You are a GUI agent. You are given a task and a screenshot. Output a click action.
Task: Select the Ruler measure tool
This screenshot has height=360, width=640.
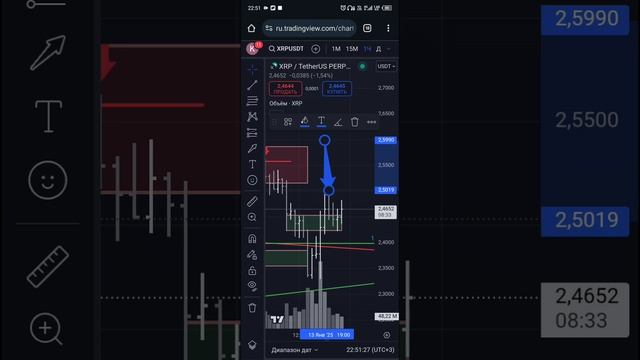252,201
